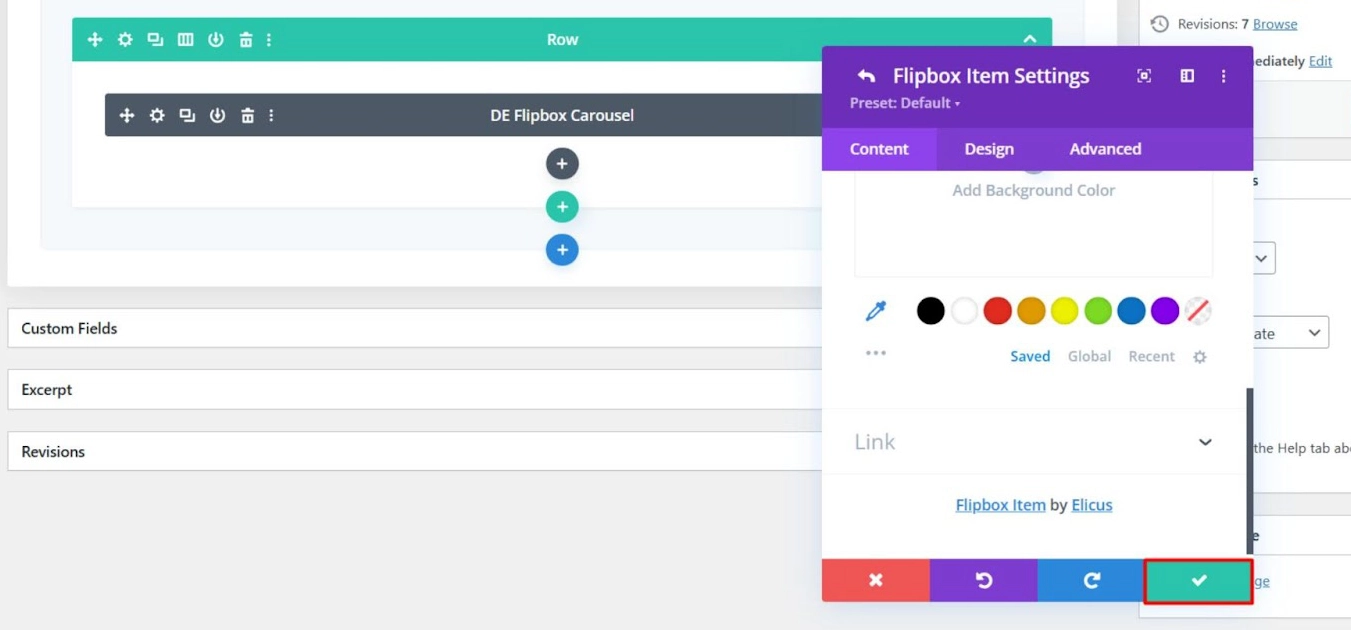
Task: Delete the Row with trash icon
Action: click(x=245, y=40)
